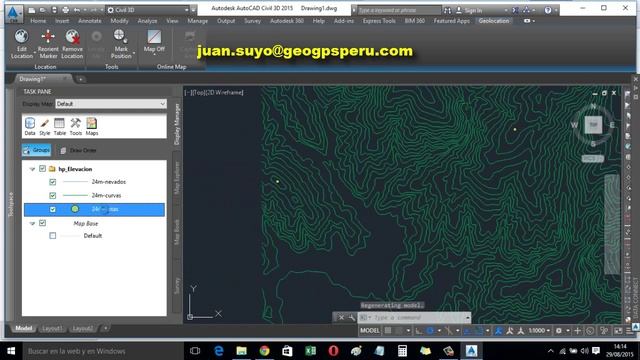Click the Map Off ribbon button
The height and width of the screenshot is (360, 640).
pyautogui.click(x=154, y=41)
